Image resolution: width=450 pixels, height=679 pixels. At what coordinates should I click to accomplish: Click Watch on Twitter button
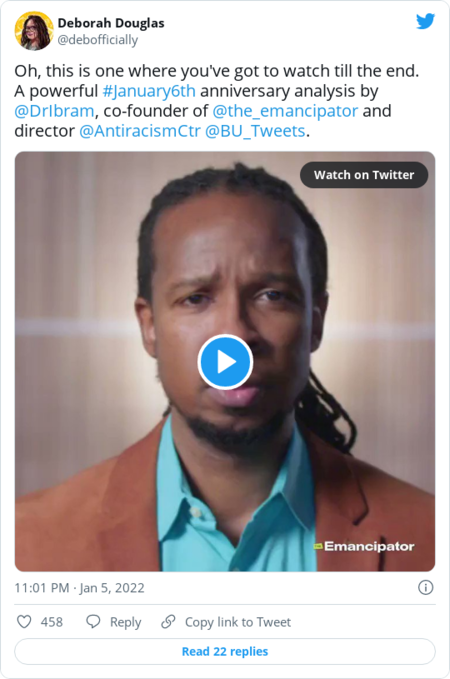tap(364, 175)
